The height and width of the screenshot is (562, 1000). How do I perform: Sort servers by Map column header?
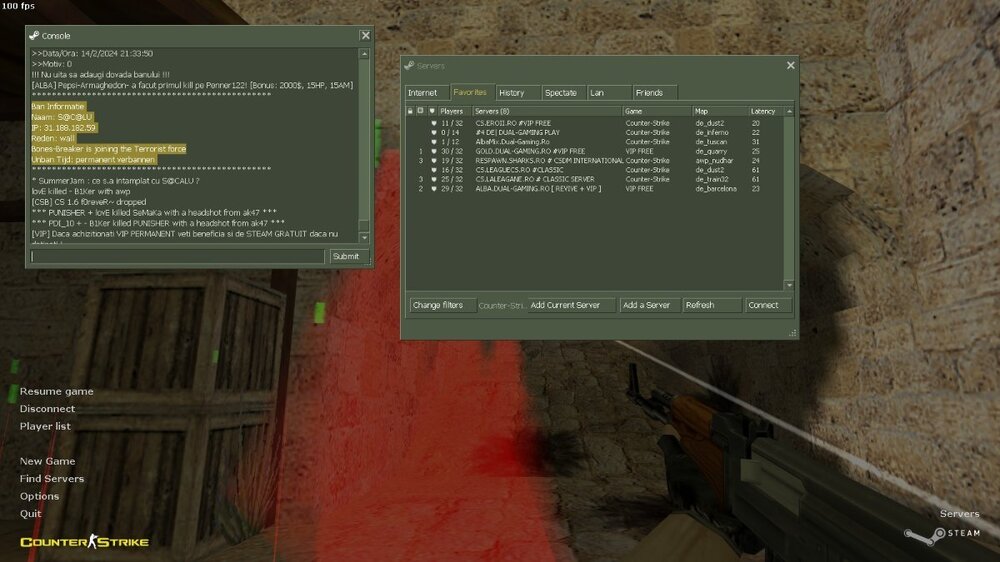(719, 111)
